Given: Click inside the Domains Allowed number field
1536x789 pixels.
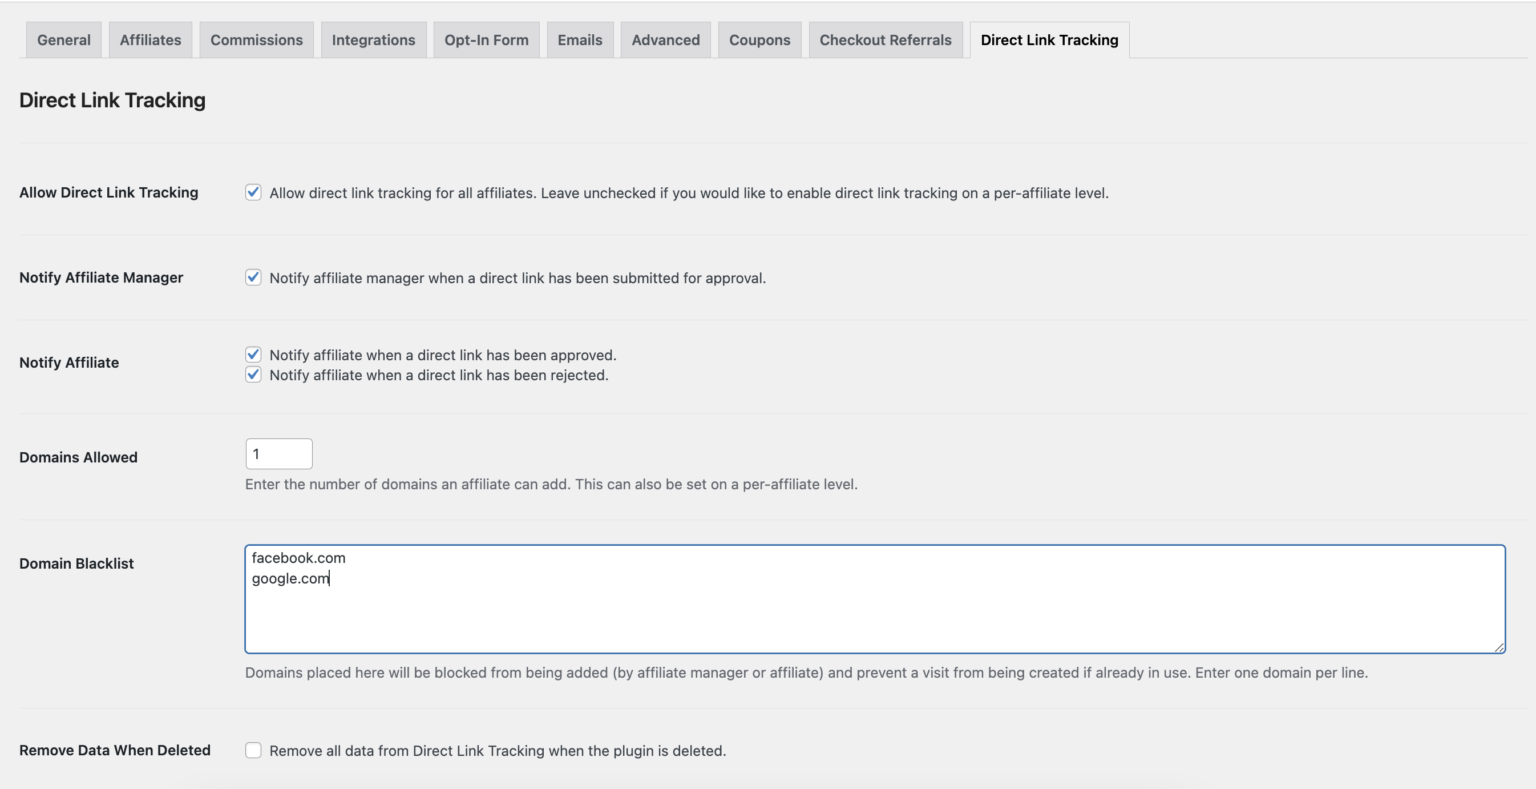Looking at the screenshot, I should pyautogui.click(x=278, y=453).
